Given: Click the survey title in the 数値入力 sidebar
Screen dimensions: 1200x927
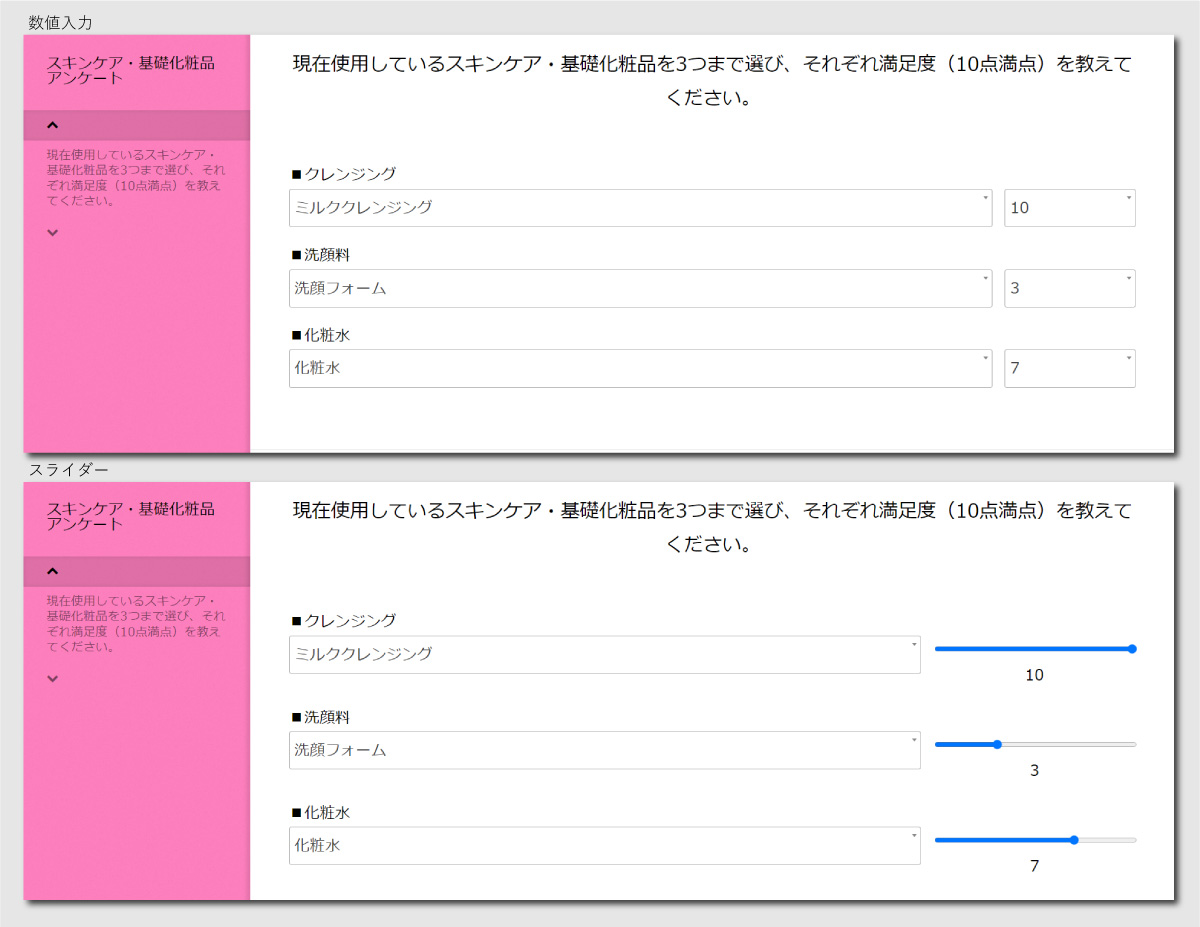Looking at the screenshot, I should pyautogui.click(x=131, y=70).
